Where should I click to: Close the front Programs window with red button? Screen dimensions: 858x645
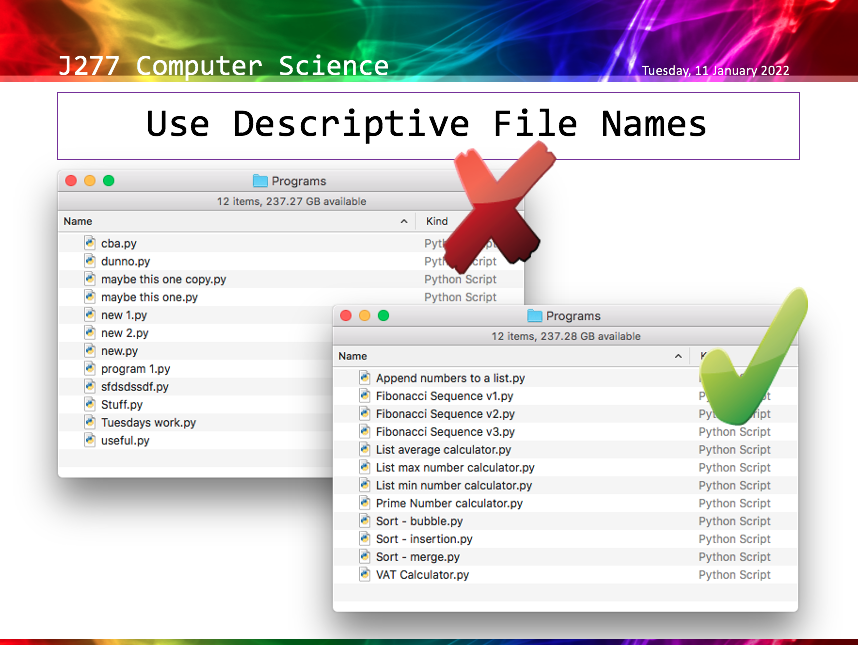[x=346, y=316]
